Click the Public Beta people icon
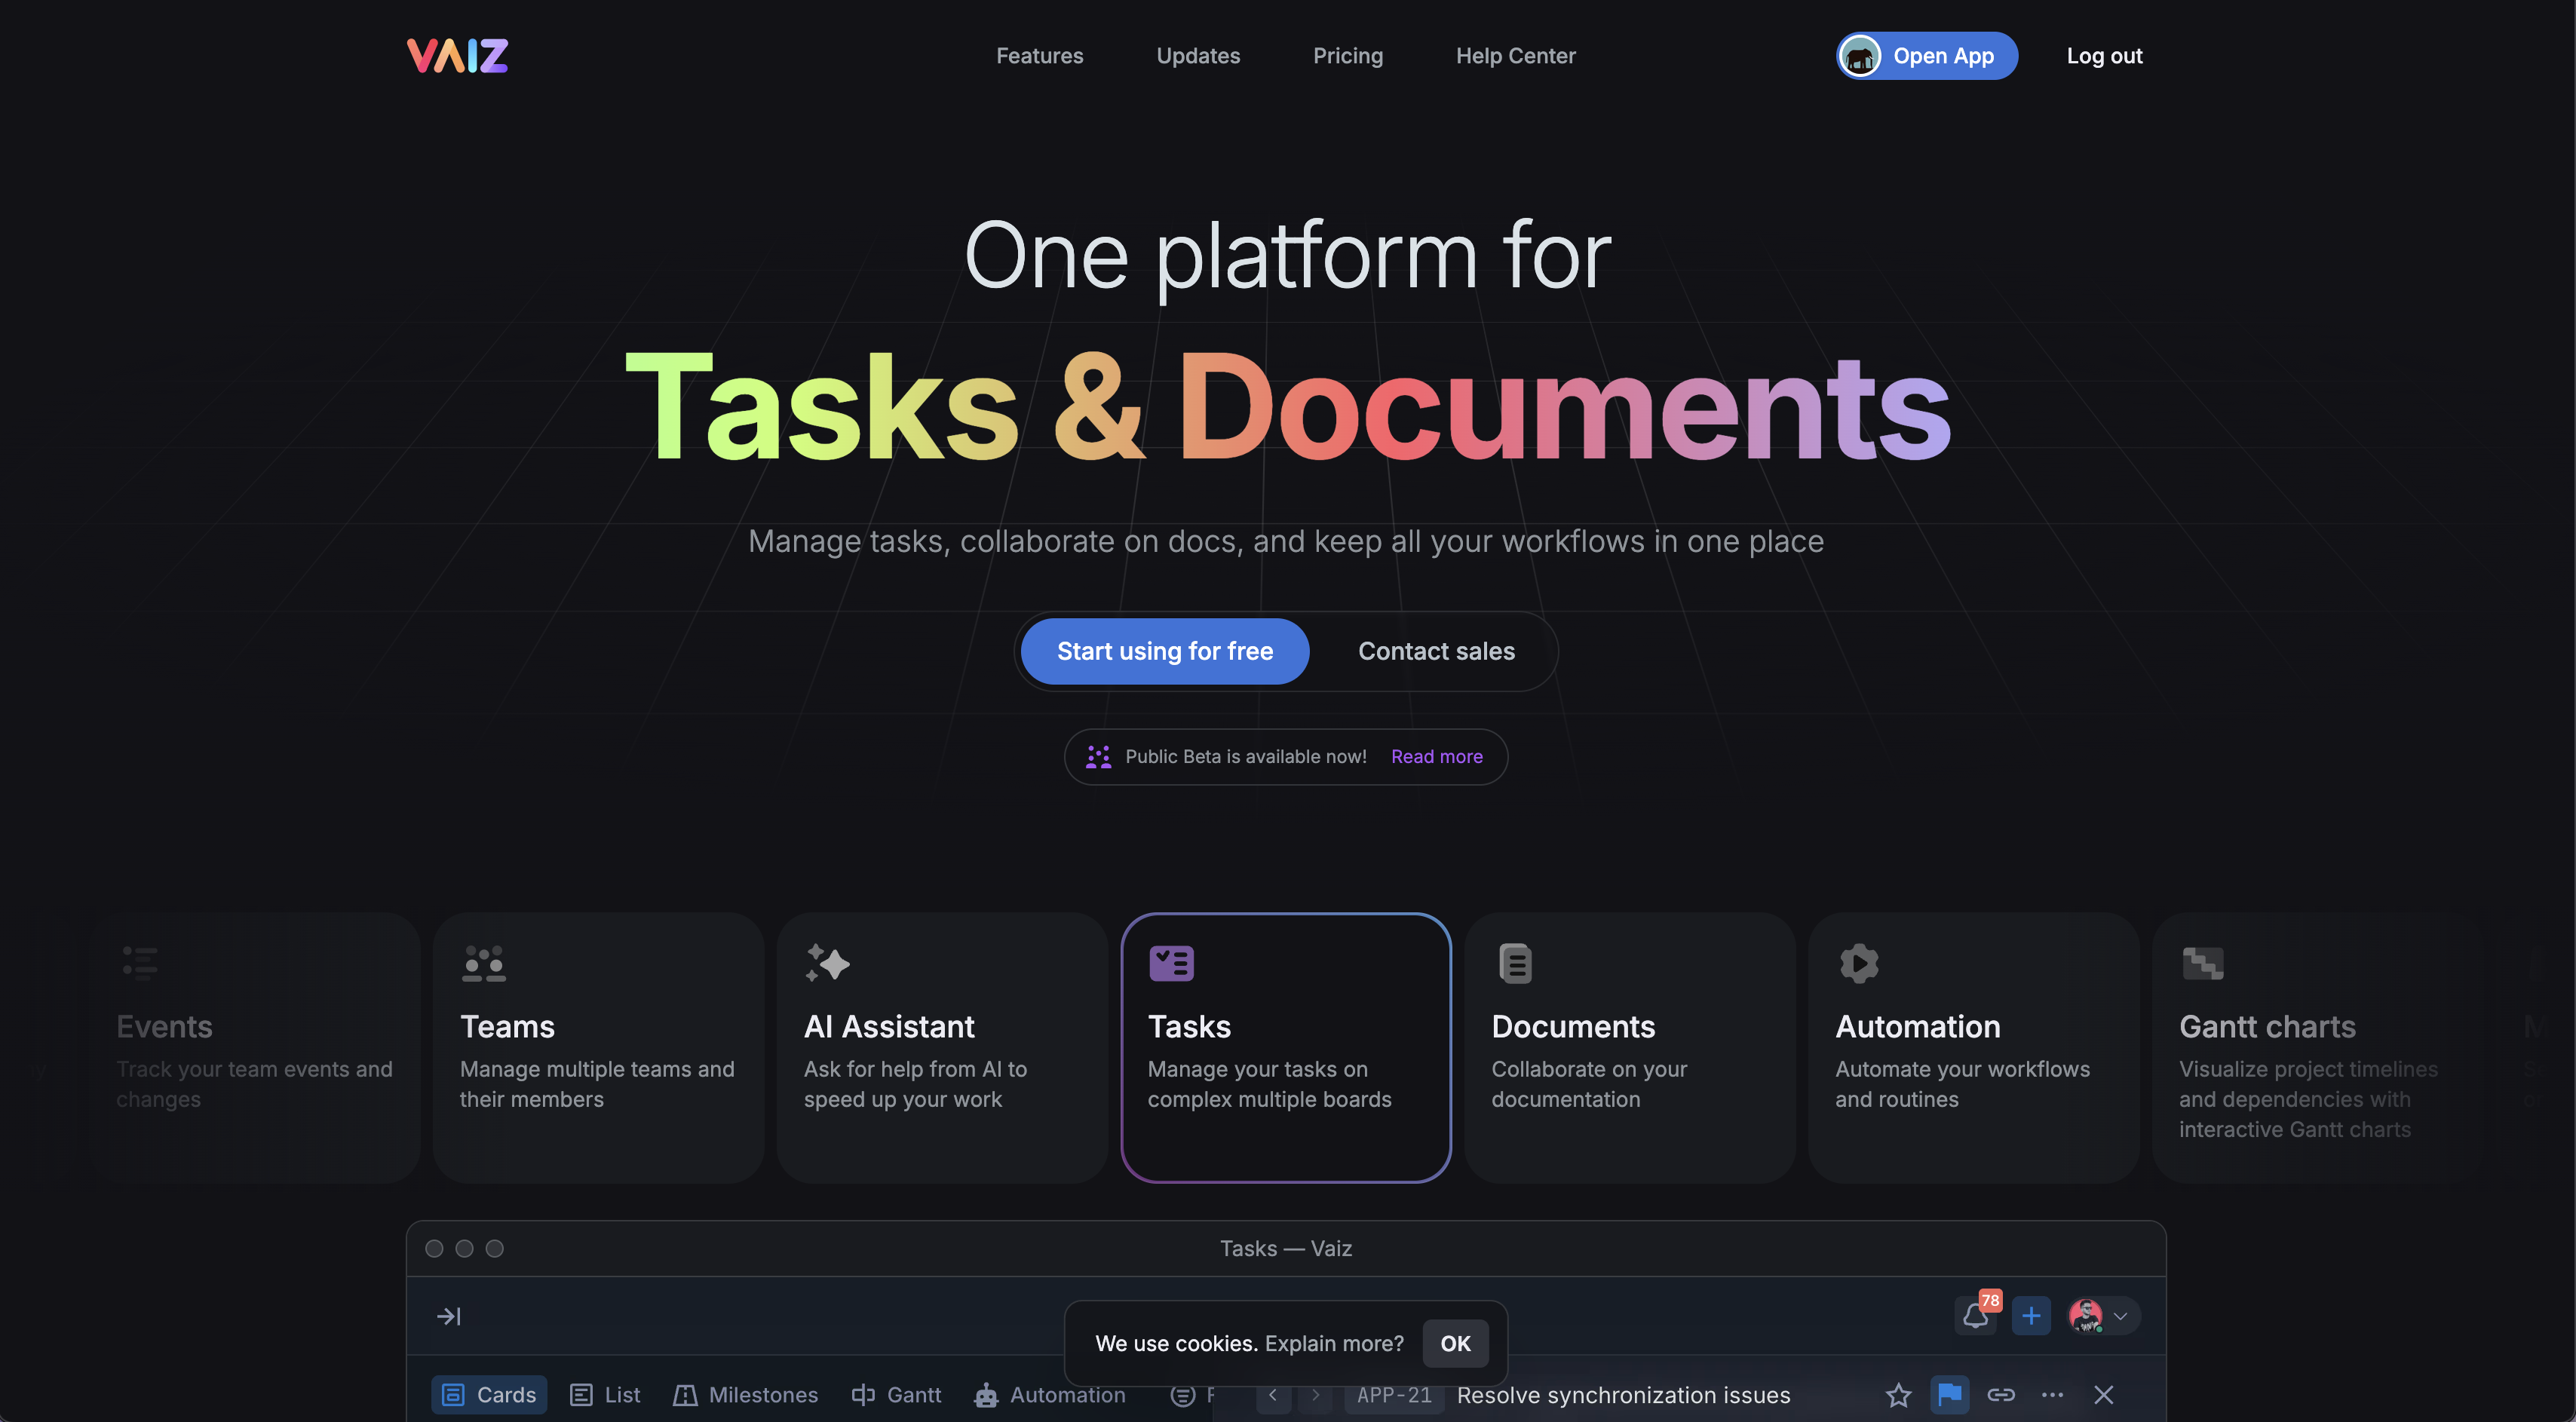The image size is (2576, 1422). (1098, 757)
